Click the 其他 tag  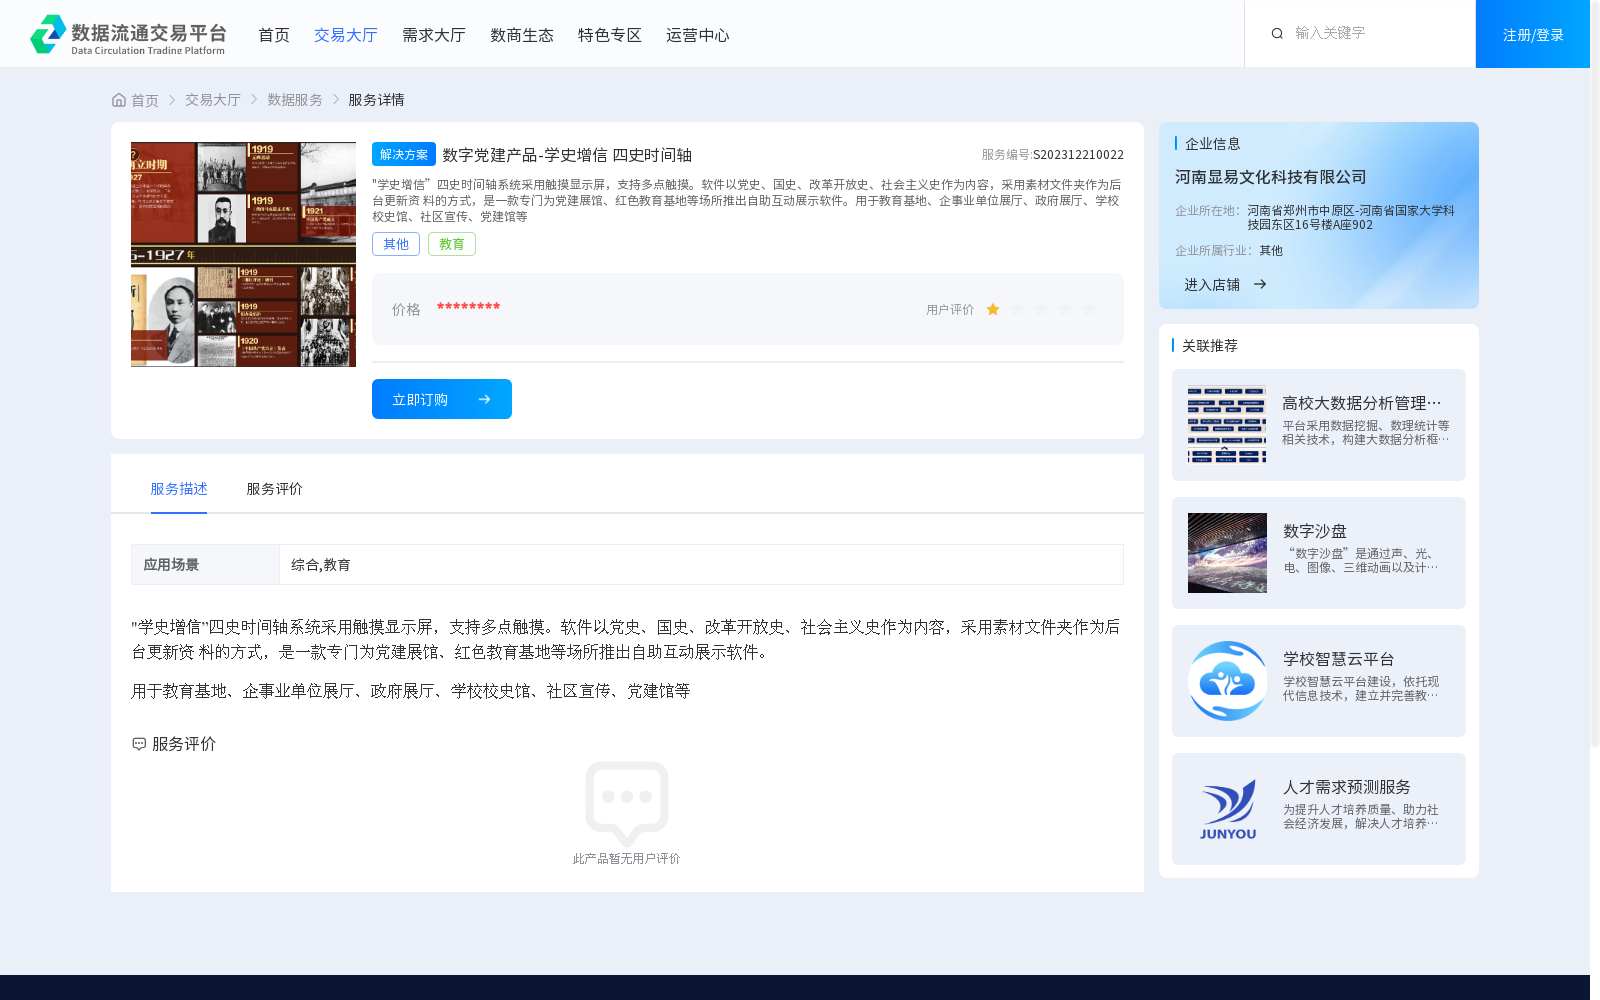click(396, 244)
